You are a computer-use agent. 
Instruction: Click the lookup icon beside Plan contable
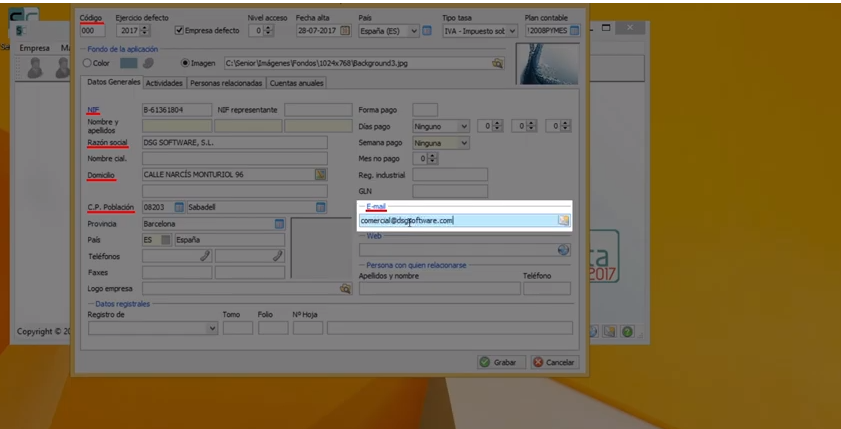(x=574, y=31)
